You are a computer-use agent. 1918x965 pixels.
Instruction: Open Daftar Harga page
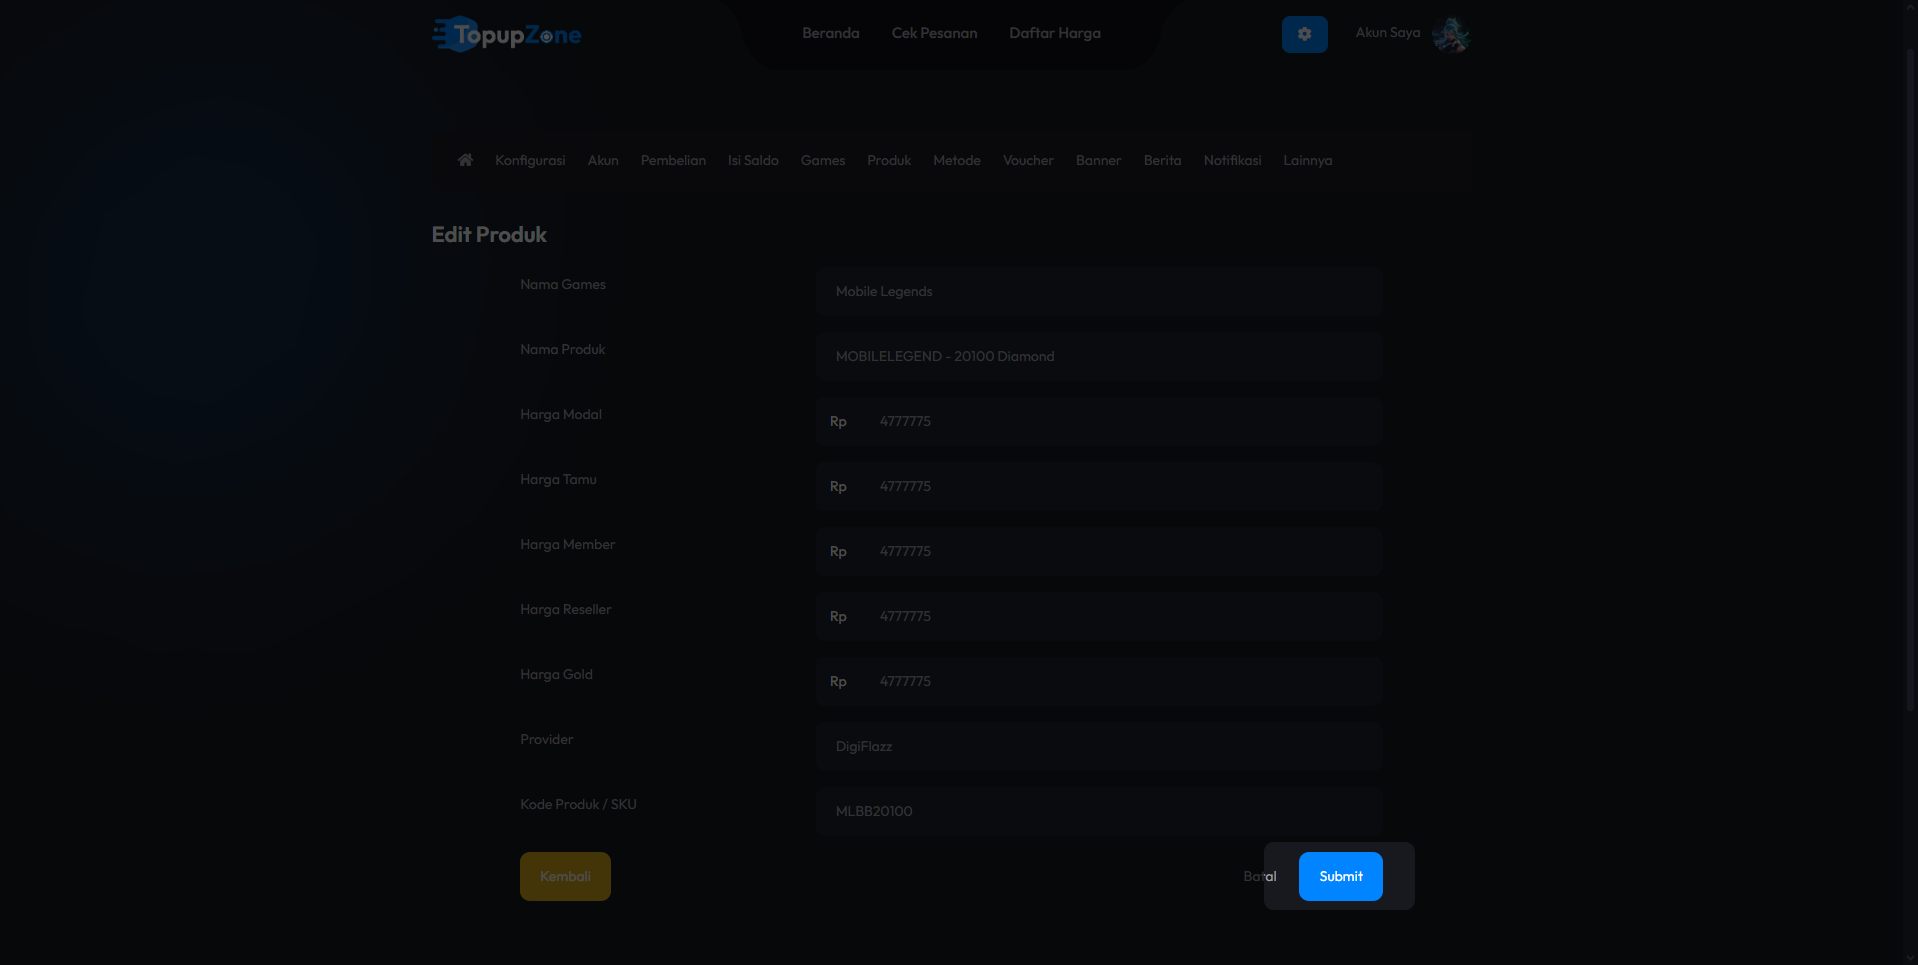coord(1054,33)
